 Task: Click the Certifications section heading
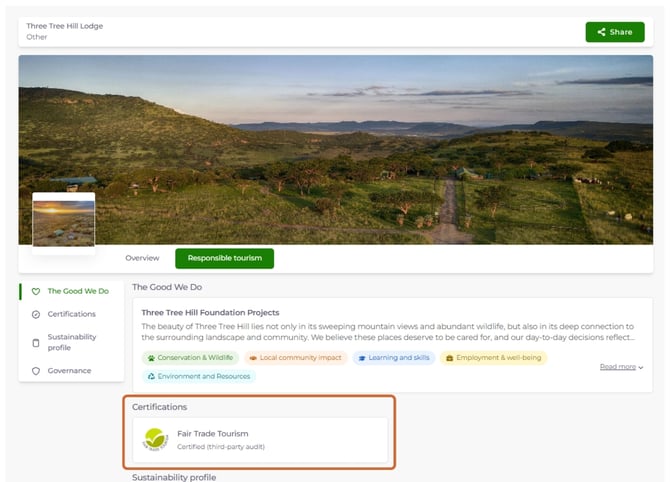click(159, 407)
